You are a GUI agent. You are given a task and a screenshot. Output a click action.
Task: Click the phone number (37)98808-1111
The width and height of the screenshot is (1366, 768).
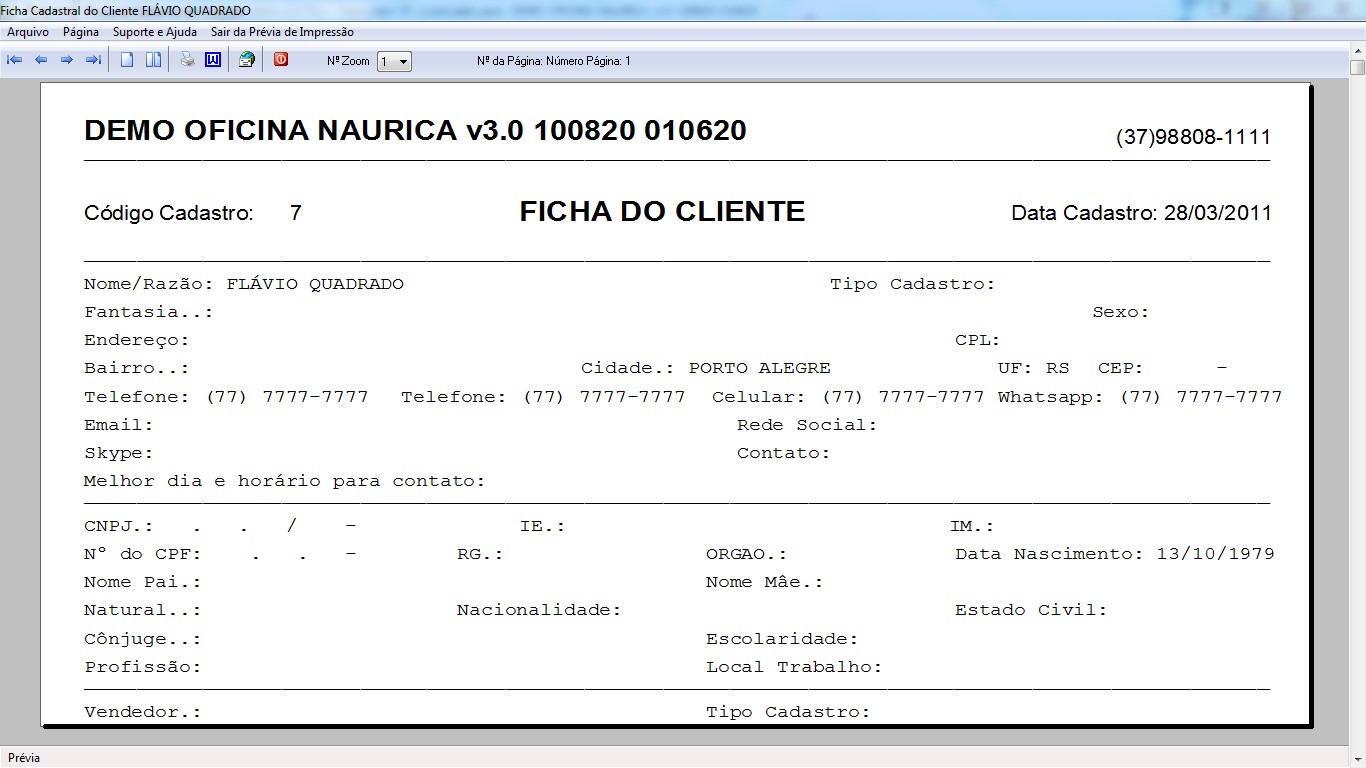(x=1193, y=138)
